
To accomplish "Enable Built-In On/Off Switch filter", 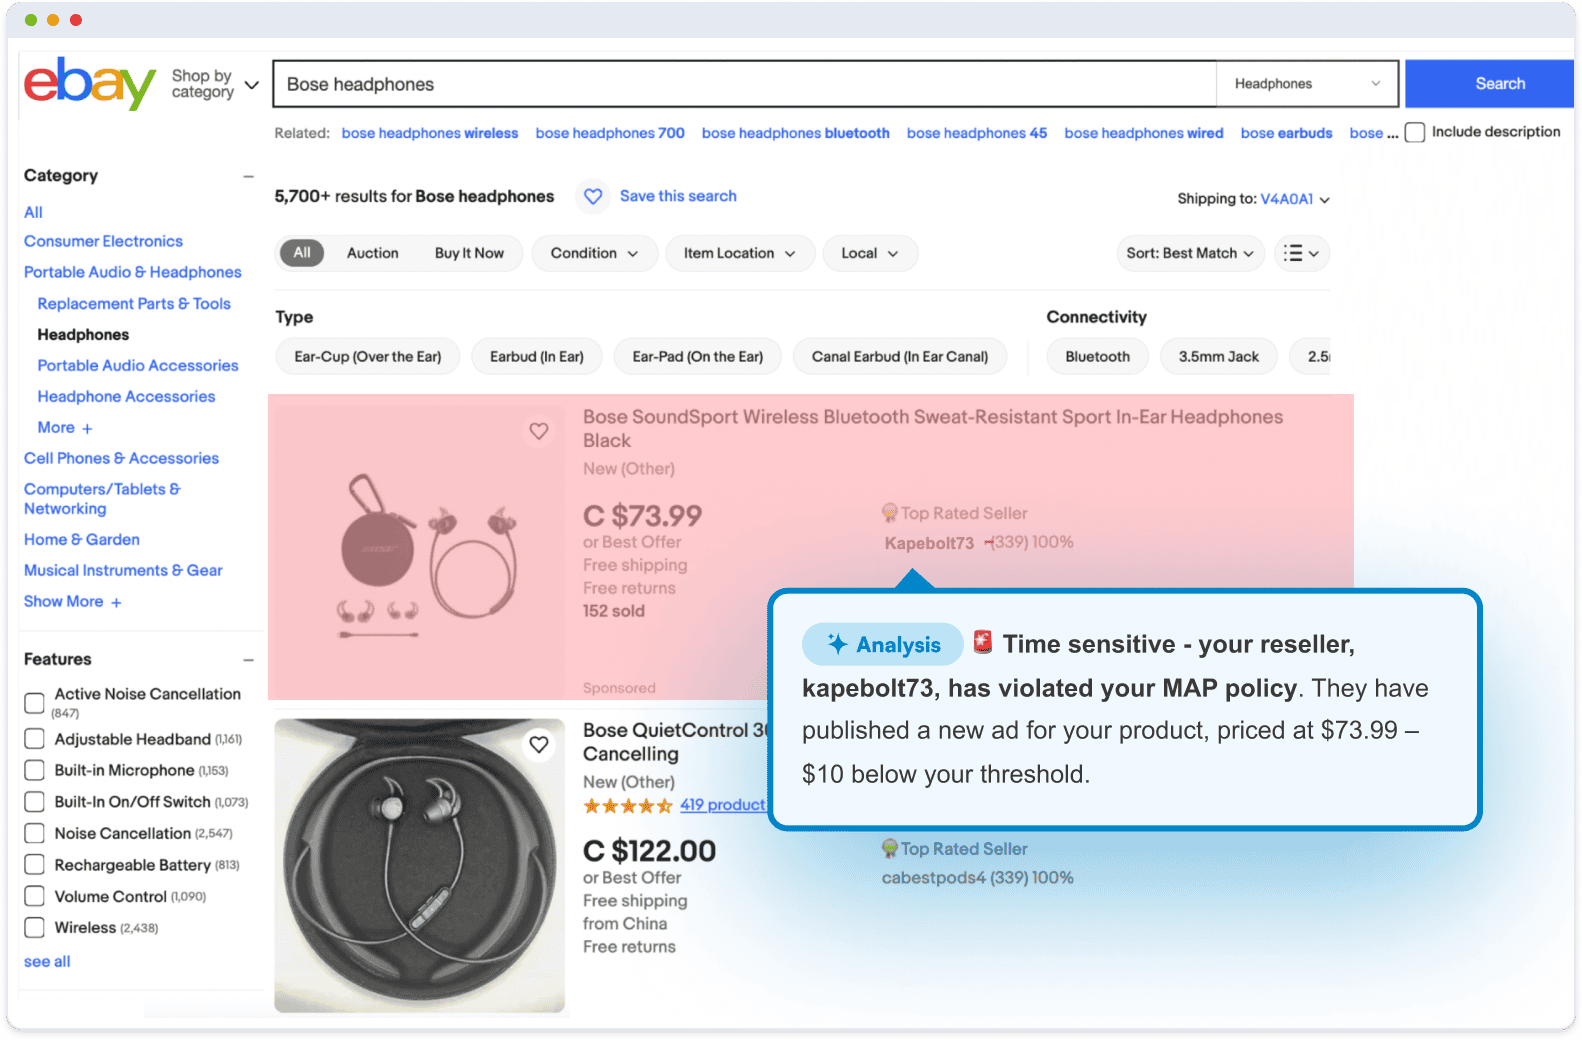I will (x=34, y=802).
